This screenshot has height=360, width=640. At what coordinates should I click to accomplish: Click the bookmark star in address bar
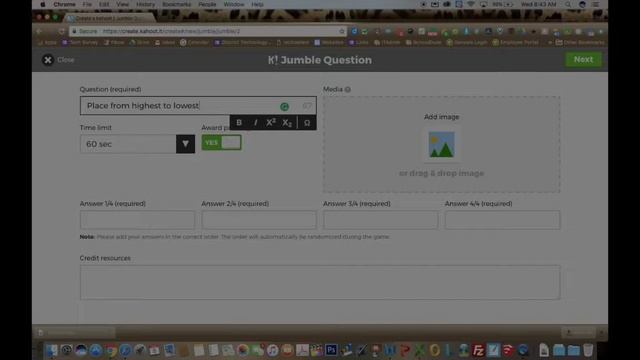pos(342,31)
